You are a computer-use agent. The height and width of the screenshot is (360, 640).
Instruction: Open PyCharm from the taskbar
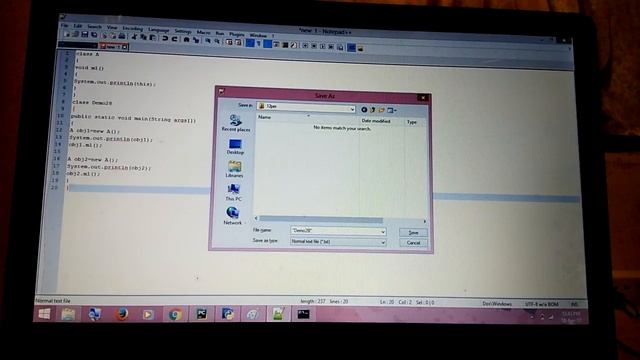pos(201,314)
